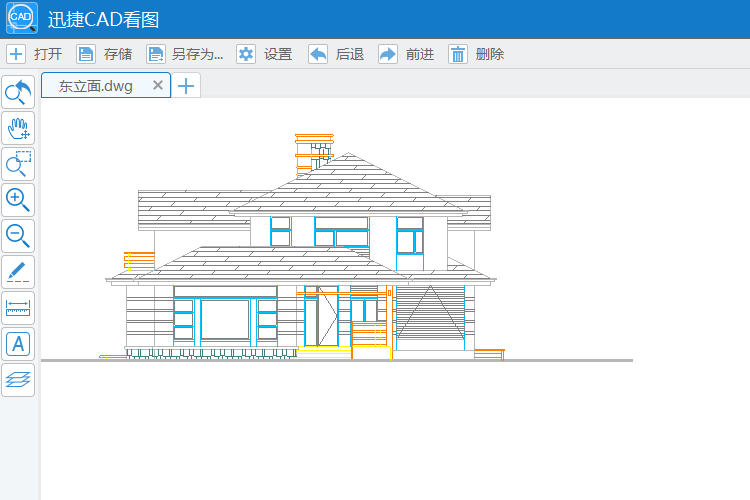
Task: Click the CAD application logo
Action: [21, 18]
